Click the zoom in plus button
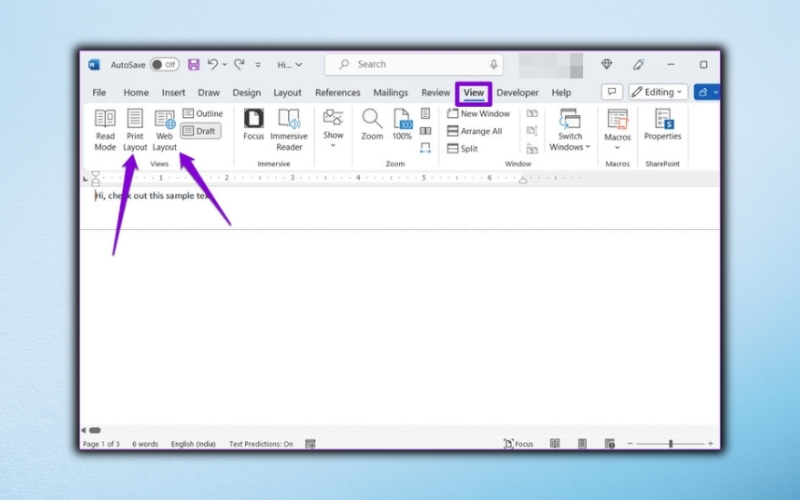 coord(710,444)
